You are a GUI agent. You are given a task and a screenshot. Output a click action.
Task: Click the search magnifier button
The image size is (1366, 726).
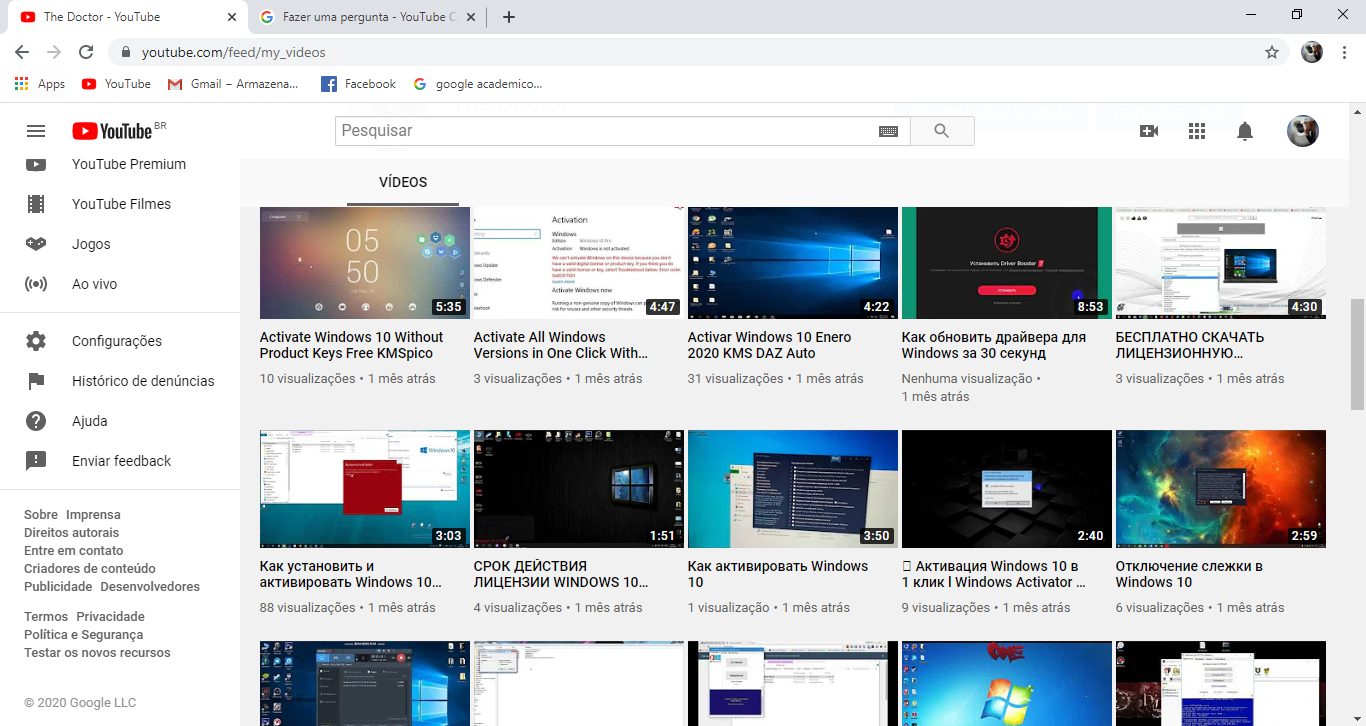[x=942, y=131]
